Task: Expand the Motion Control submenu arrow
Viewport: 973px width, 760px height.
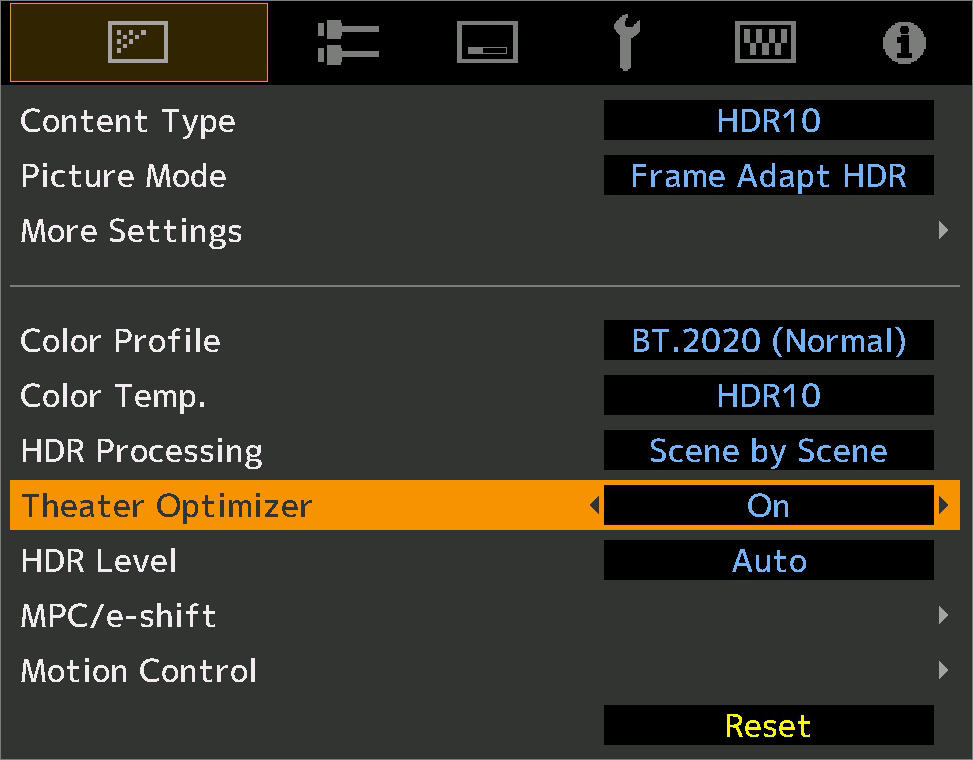Action: [x=943, y=671]
